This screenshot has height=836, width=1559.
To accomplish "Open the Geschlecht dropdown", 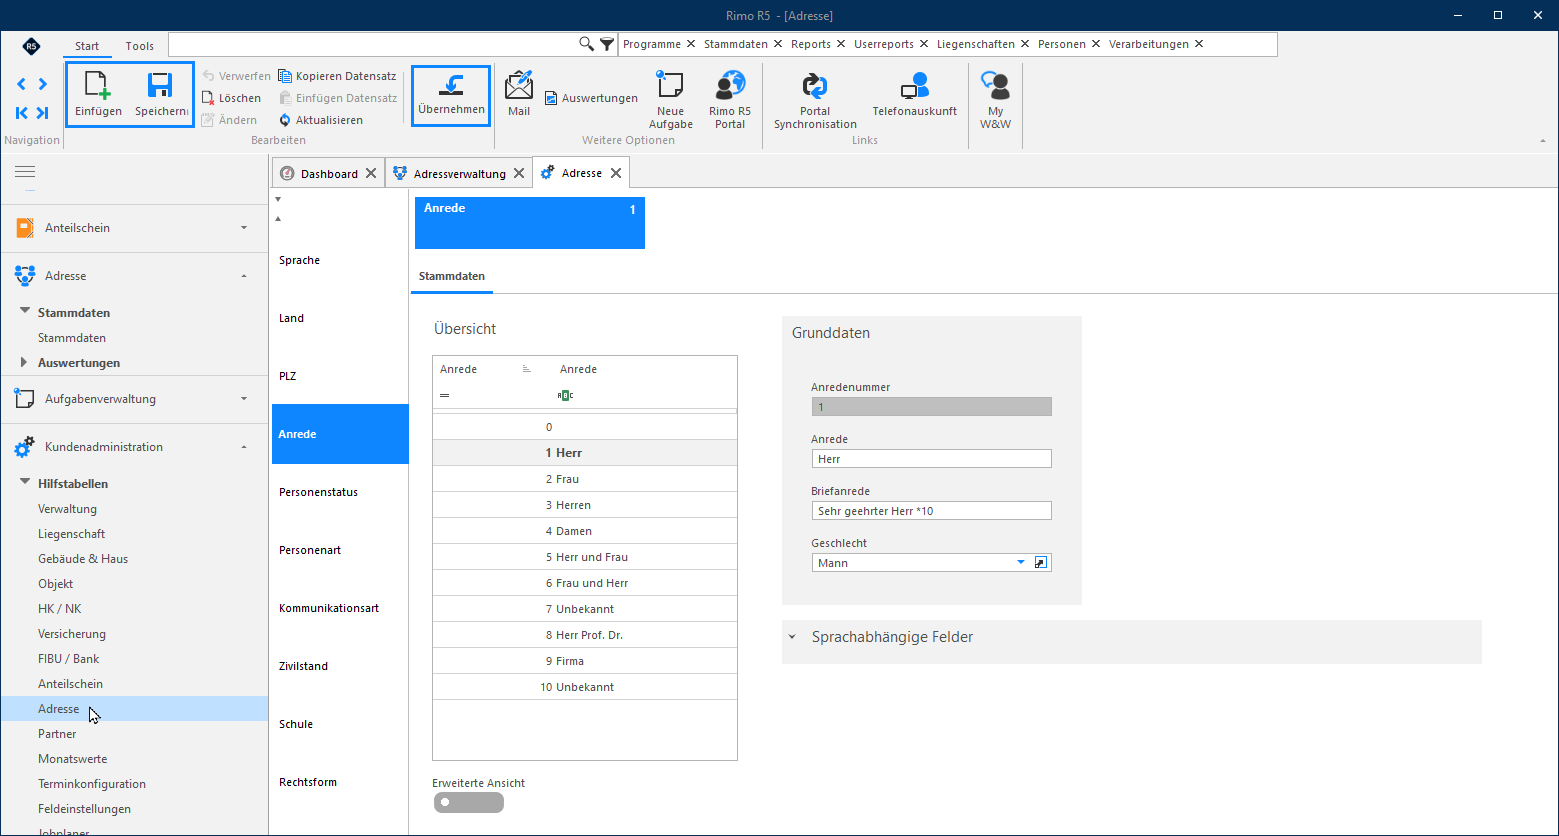I will coord(1021,563).
